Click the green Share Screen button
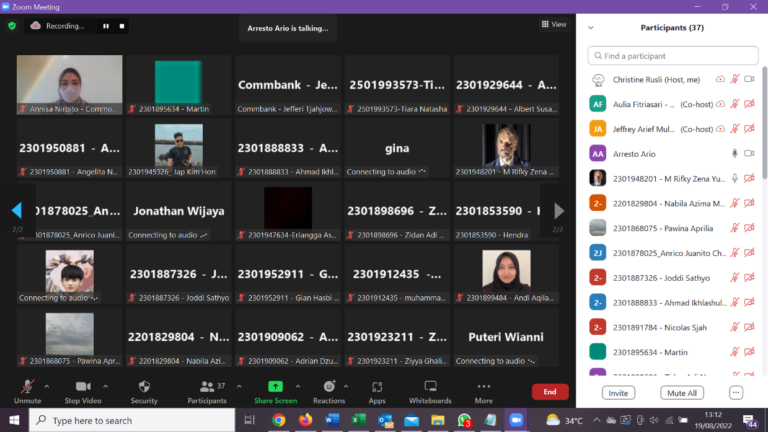 coord(275,392)
